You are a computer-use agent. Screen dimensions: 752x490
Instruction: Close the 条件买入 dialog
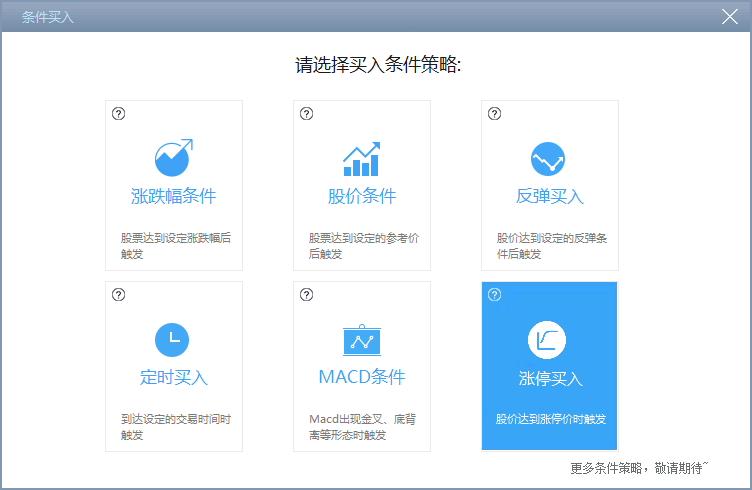click(x=729, y=16)
